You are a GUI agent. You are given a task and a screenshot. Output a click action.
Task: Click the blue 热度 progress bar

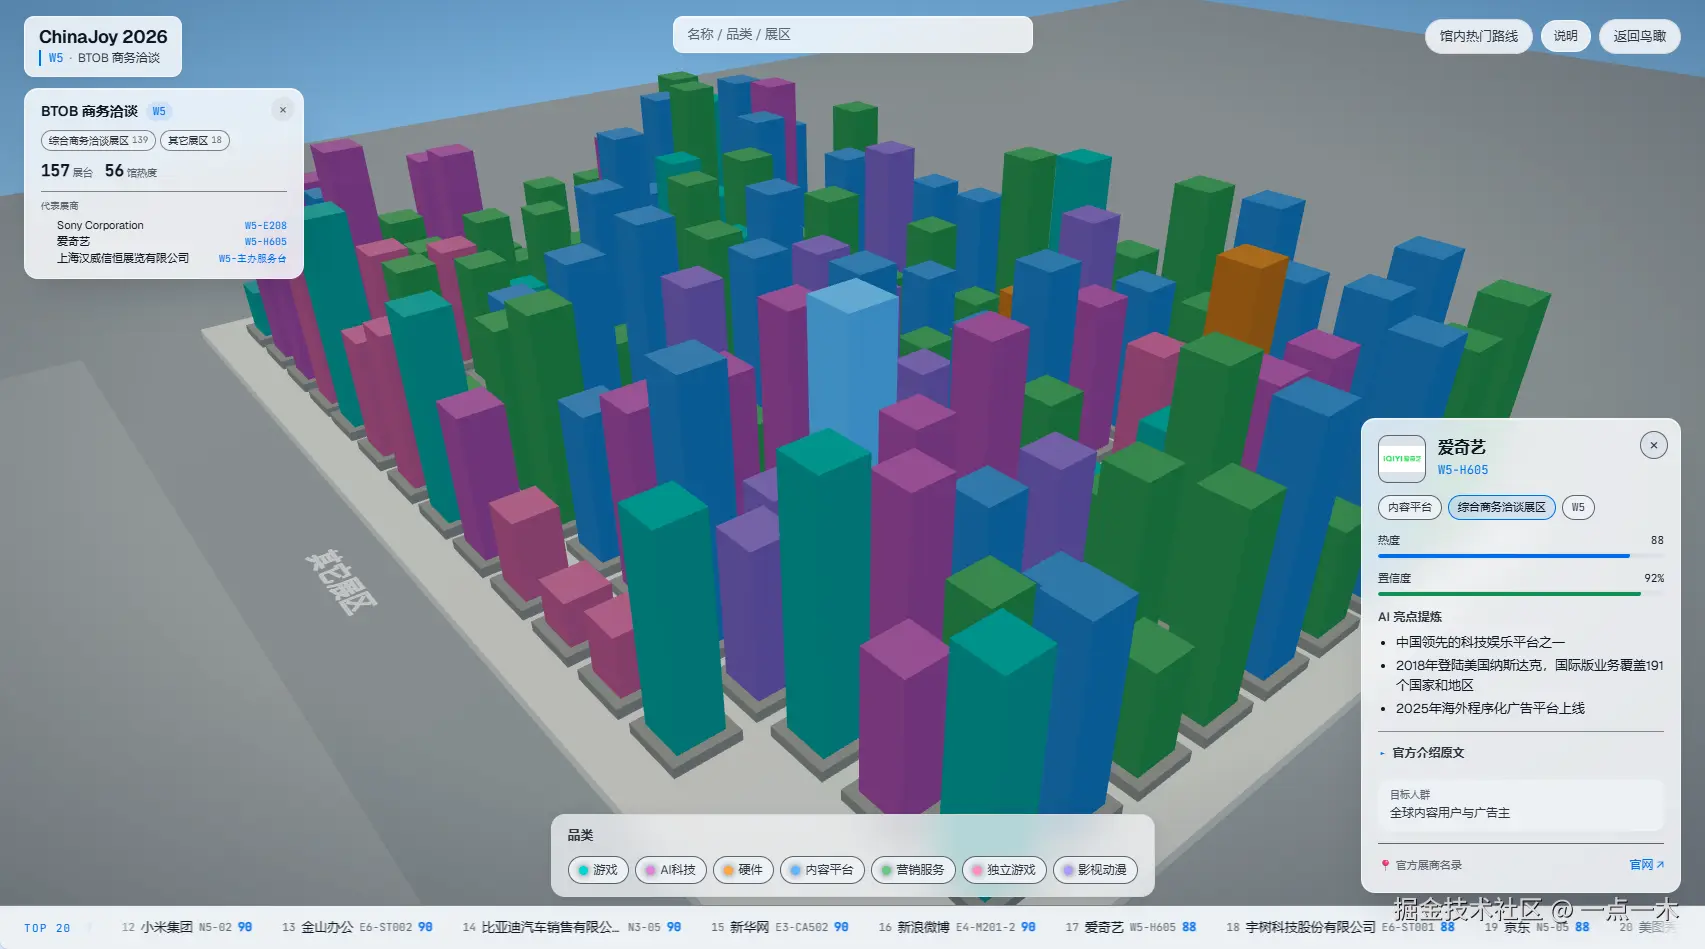click(x=1504, y=556)
